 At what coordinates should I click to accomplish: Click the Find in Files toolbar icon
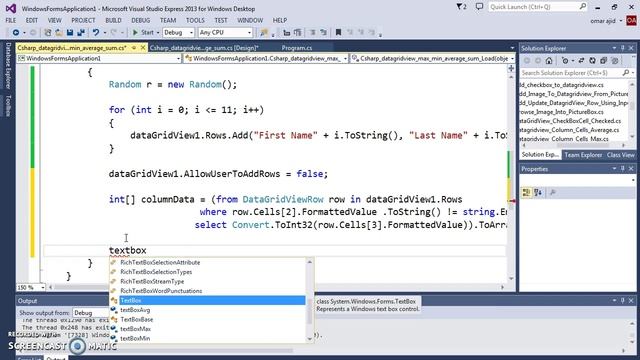click(x=264, y=32)
